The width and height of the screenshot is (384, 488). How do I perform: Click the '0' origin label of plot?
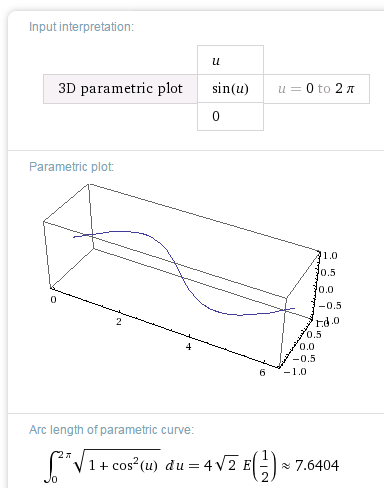click(x=53, y=300)
